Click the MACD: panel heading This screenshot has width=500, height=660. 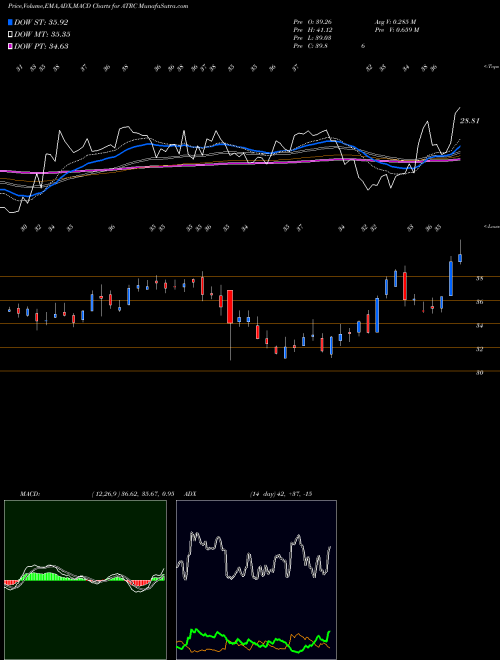click(x=30, y=494)
